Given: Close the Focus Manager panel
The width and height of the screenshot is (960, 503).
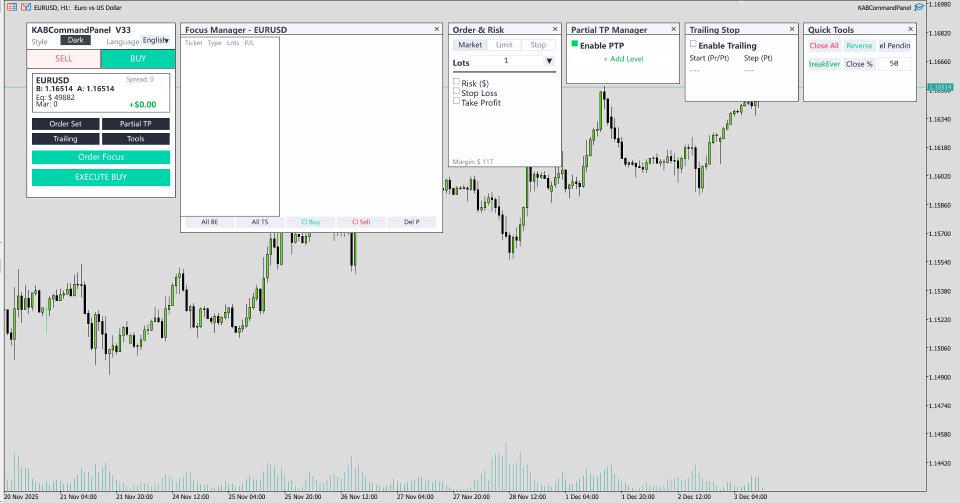Looking at the screenshot, I should pos(437,29).
